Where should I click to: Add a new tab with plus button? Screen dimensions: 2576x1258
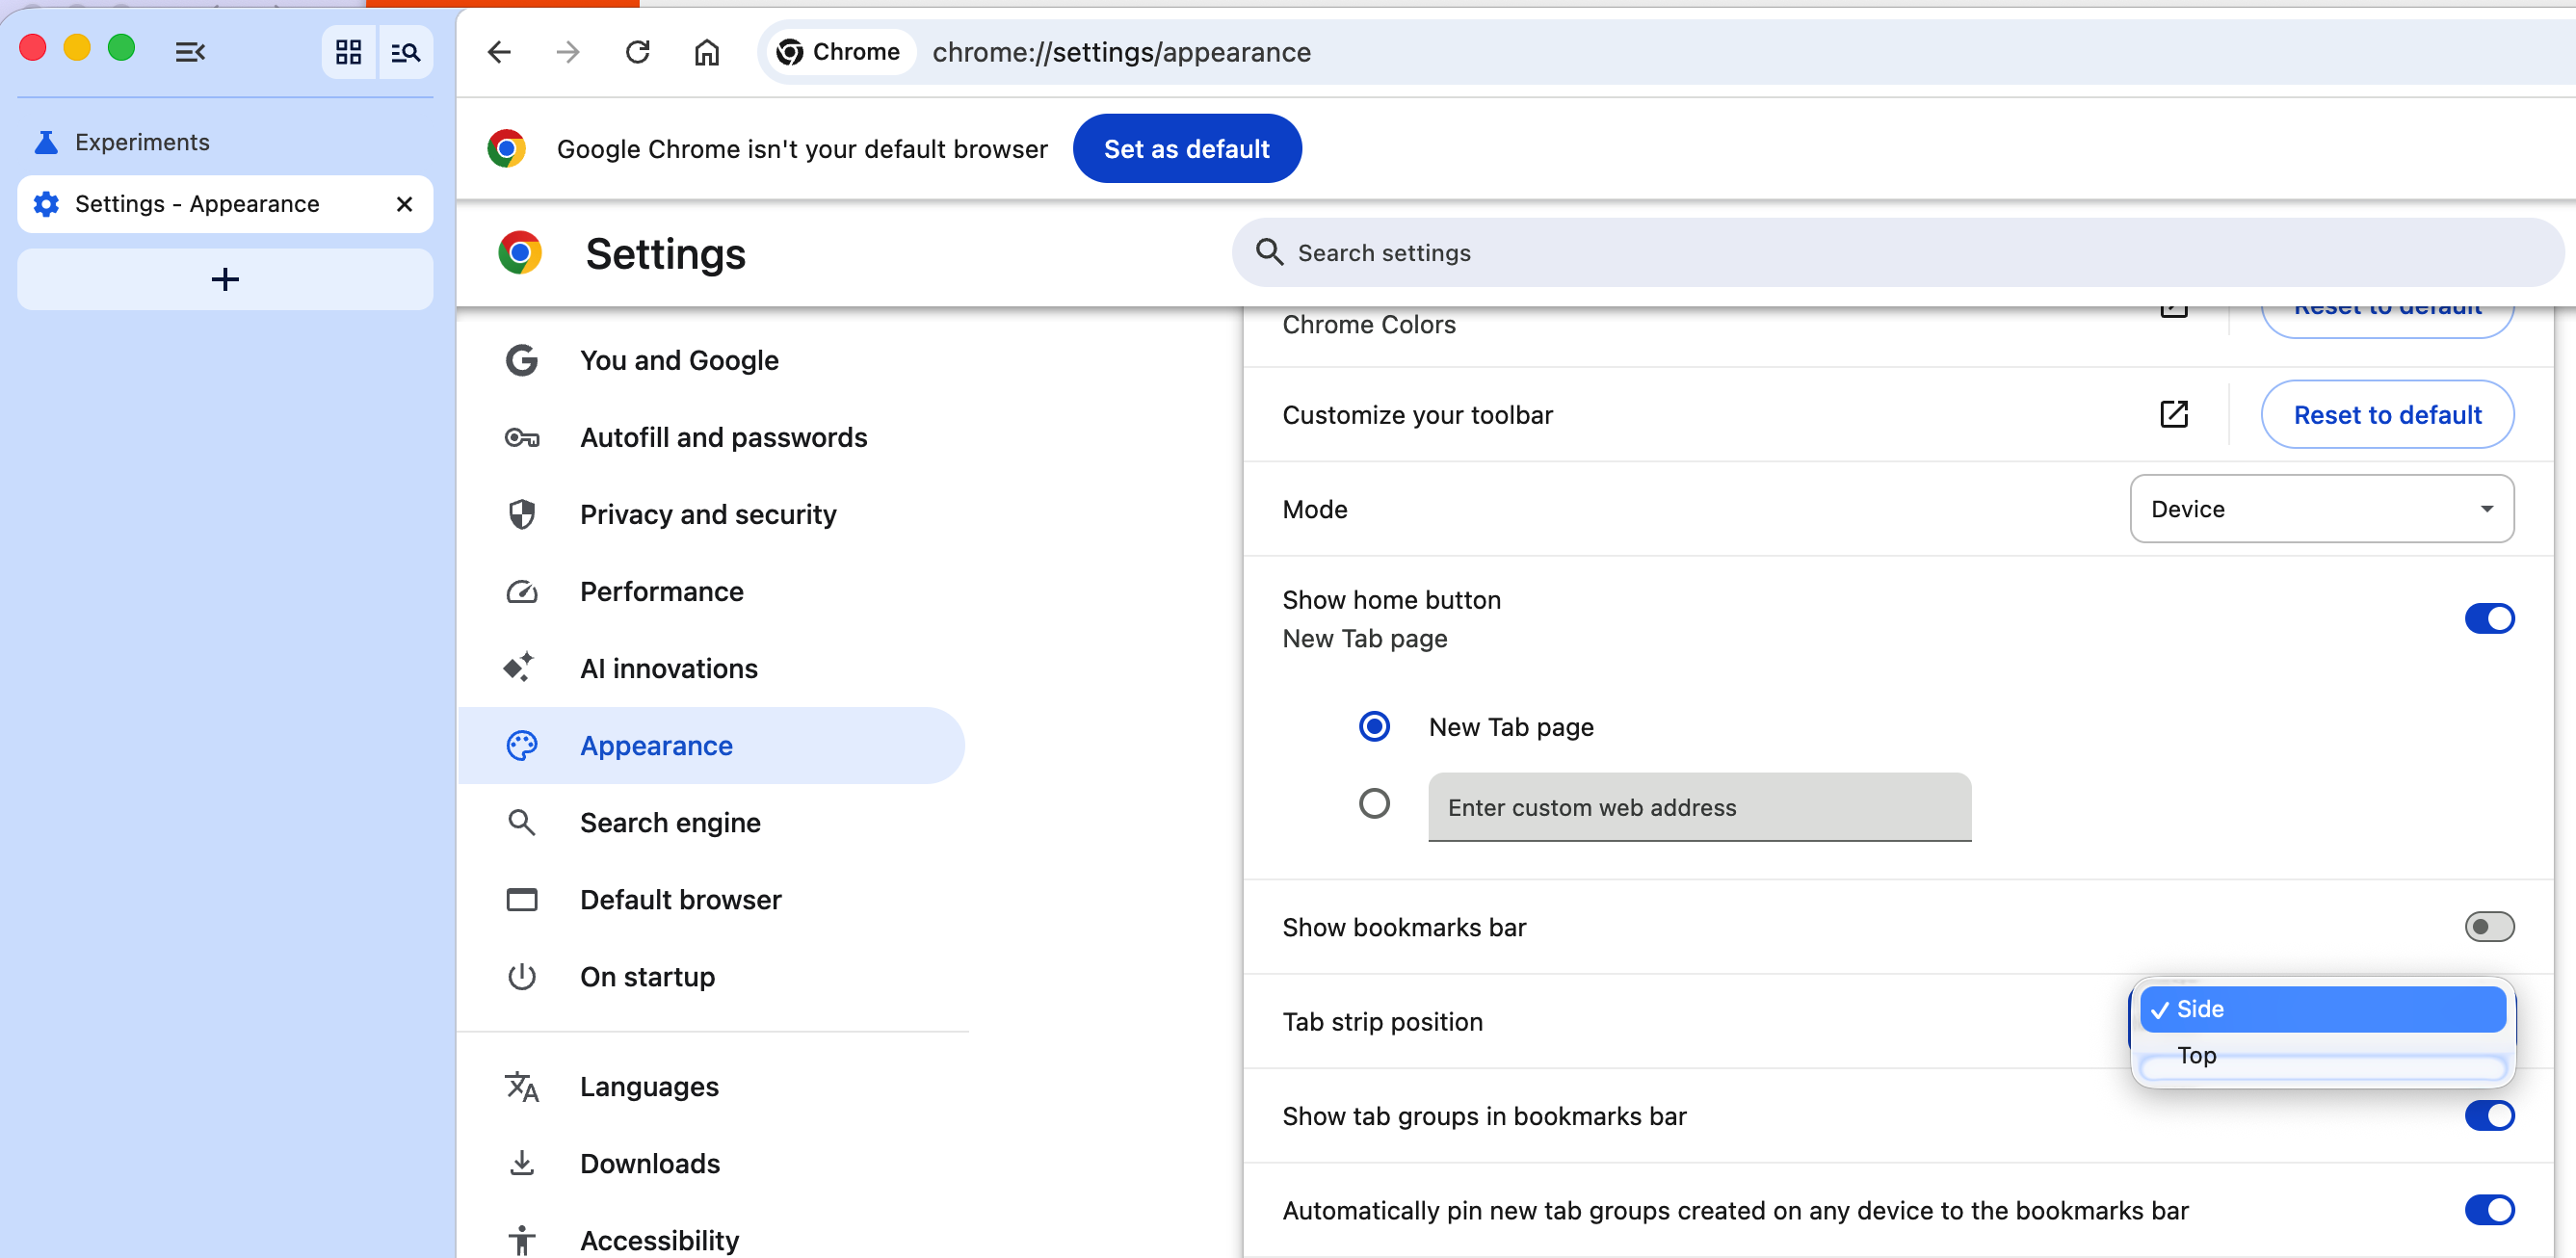point(225,279)
